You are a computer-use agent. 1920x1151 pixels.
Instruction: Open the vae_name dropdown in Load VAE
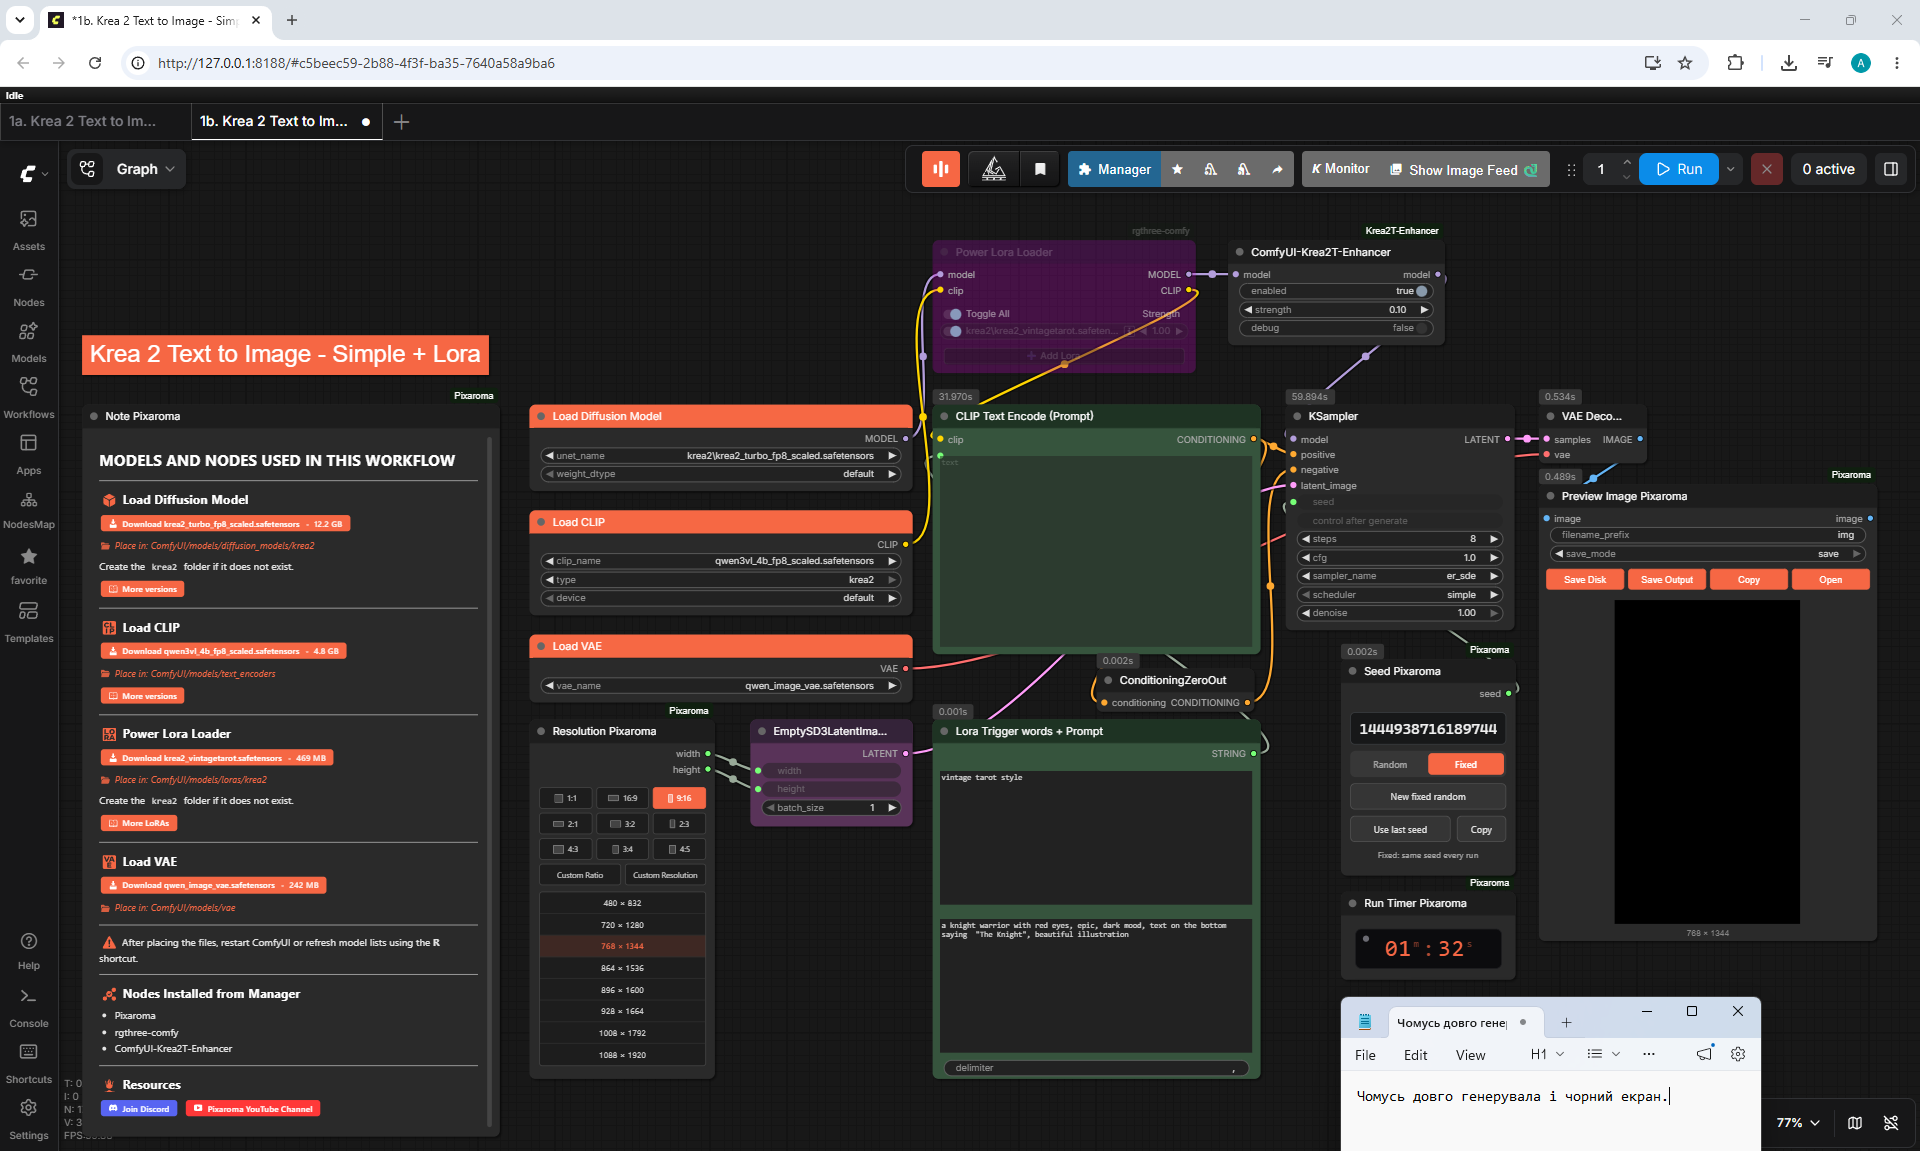coord(720,686)
